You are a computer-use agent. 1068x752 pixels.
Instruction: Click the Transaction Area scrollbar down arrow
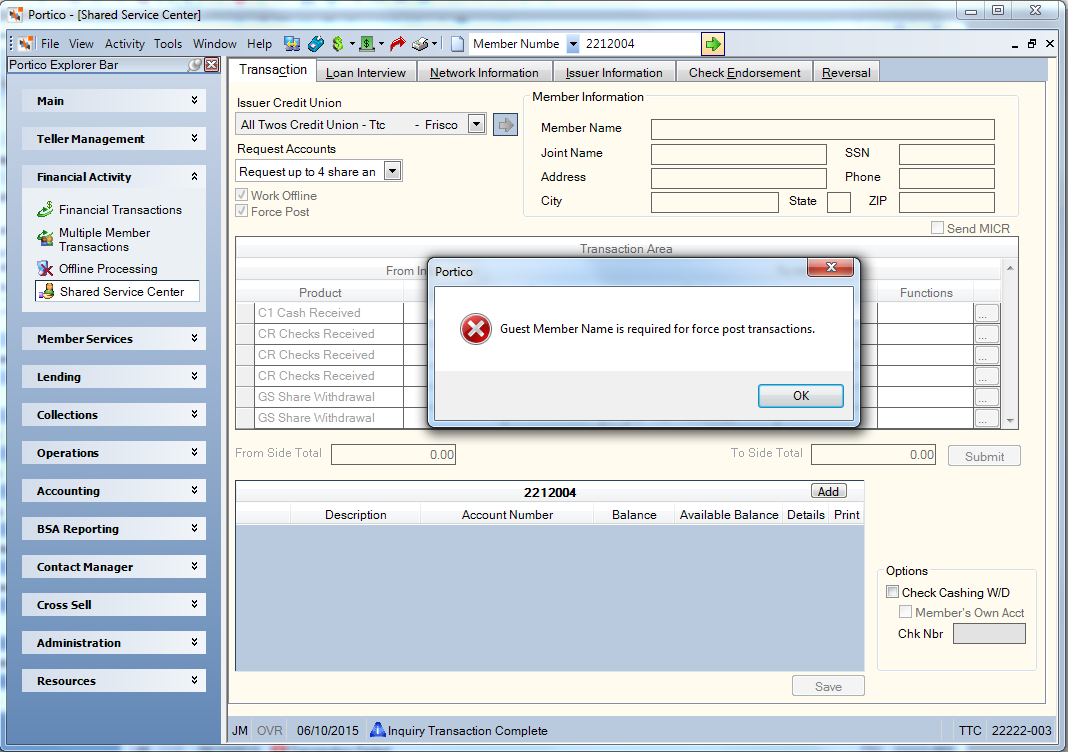[x=1010, y=420]
